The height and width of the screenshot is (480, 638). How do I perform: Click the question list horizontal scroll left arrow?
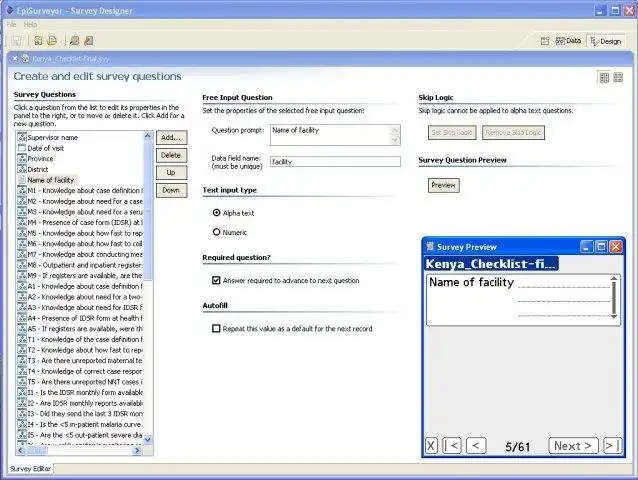[21, 450]
